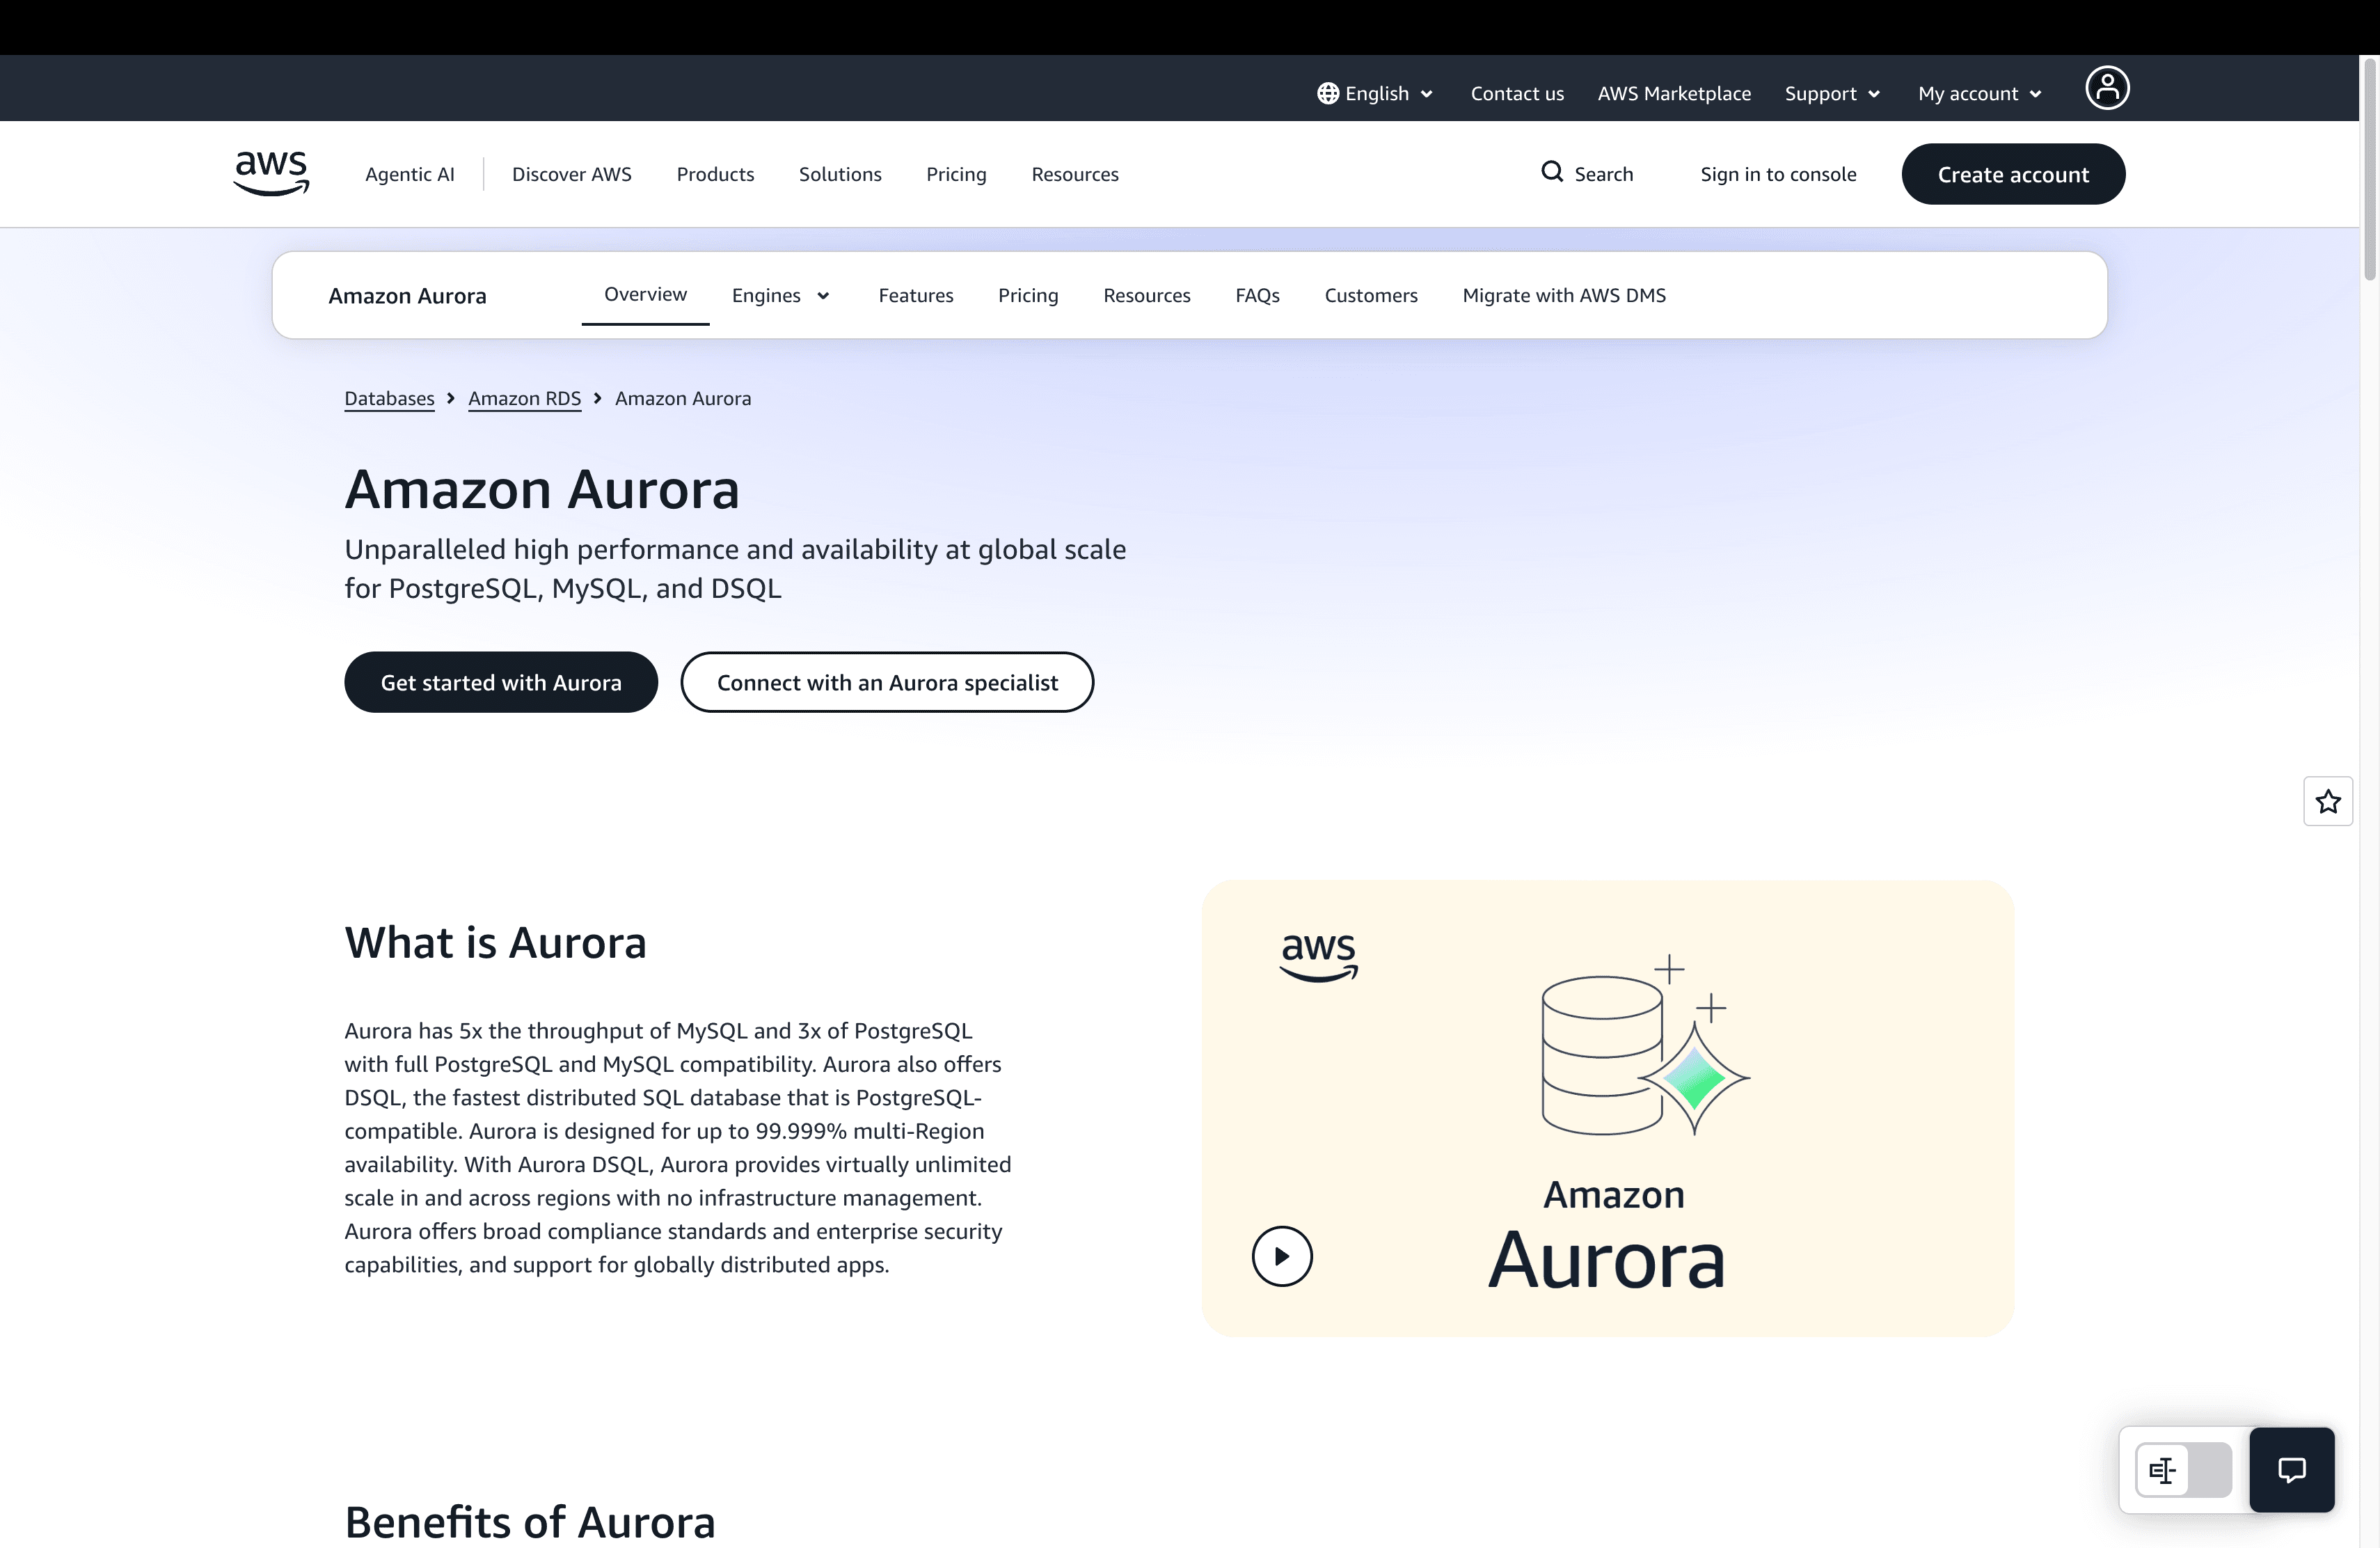Open Migrate with AWS DMS tab
This screenshot has height=1548, width=2380.
tap(1564, 295)
